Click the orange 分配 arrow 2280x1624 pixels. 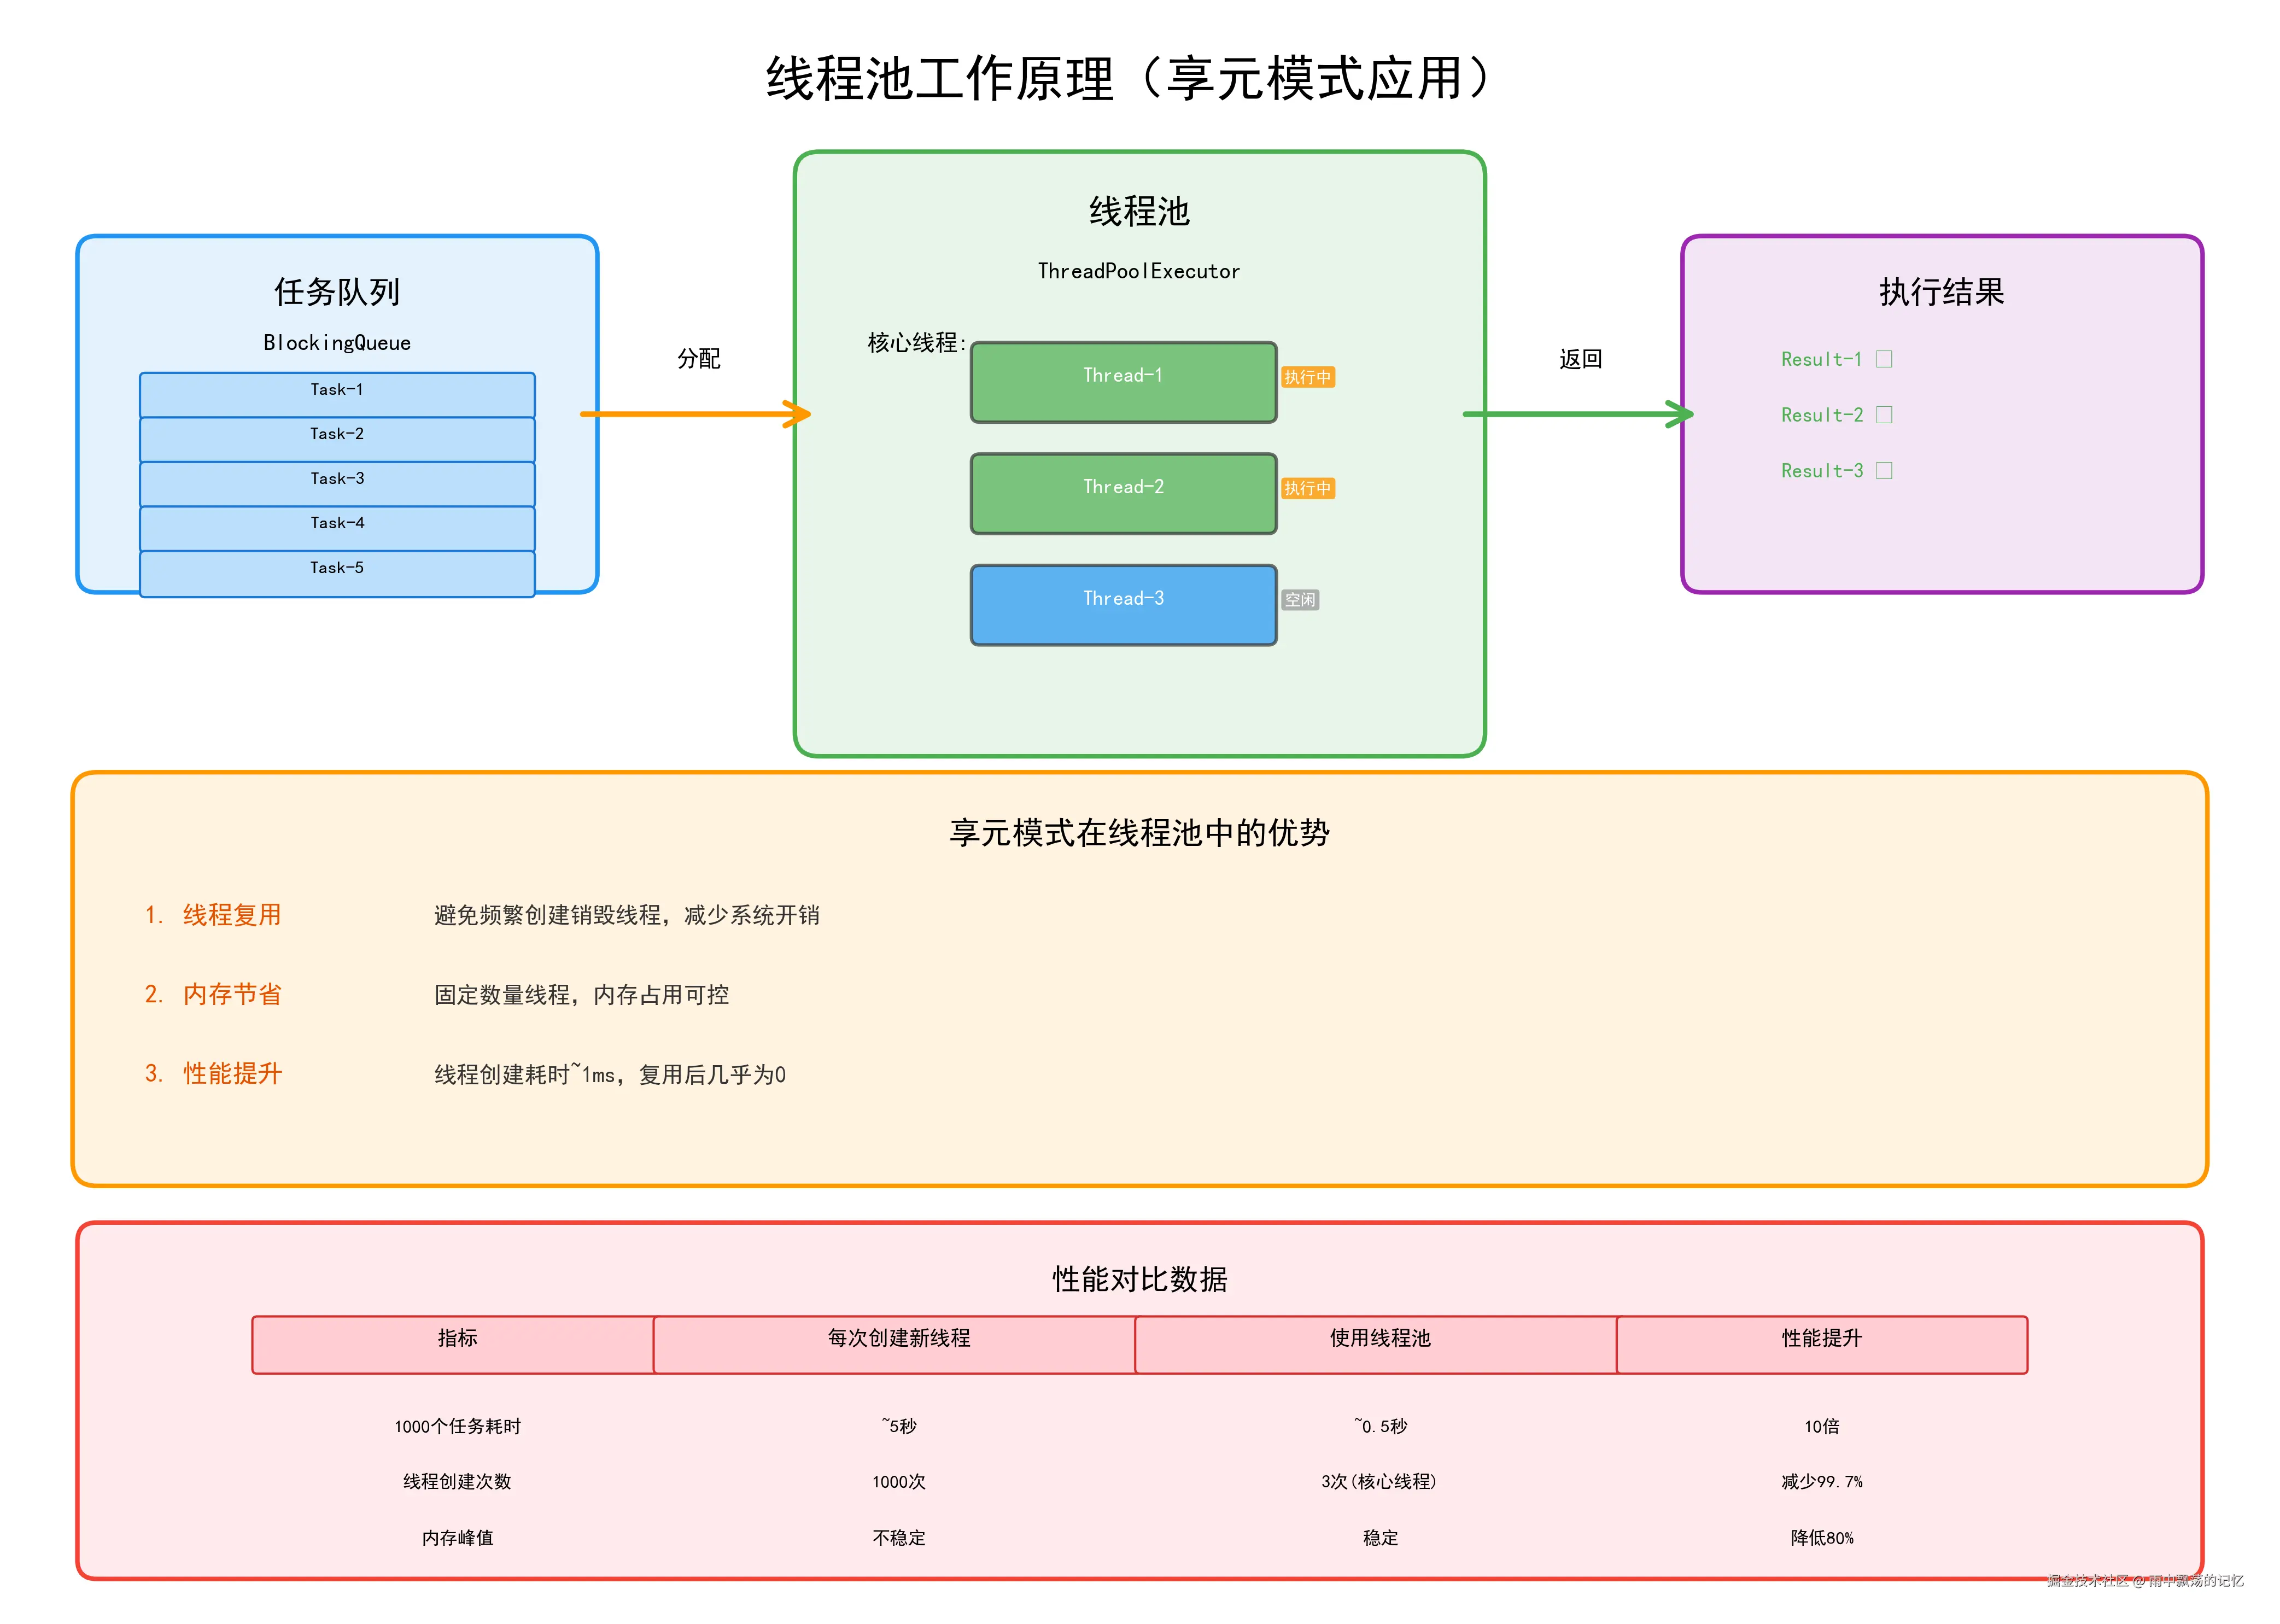pos(695,414)
